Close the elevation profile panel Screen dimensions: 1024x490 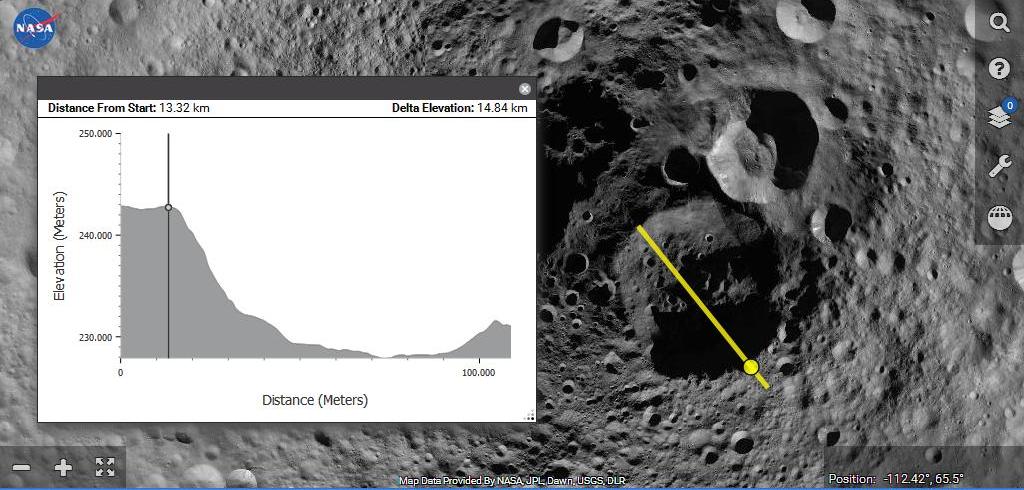click(x=524, y=89)
